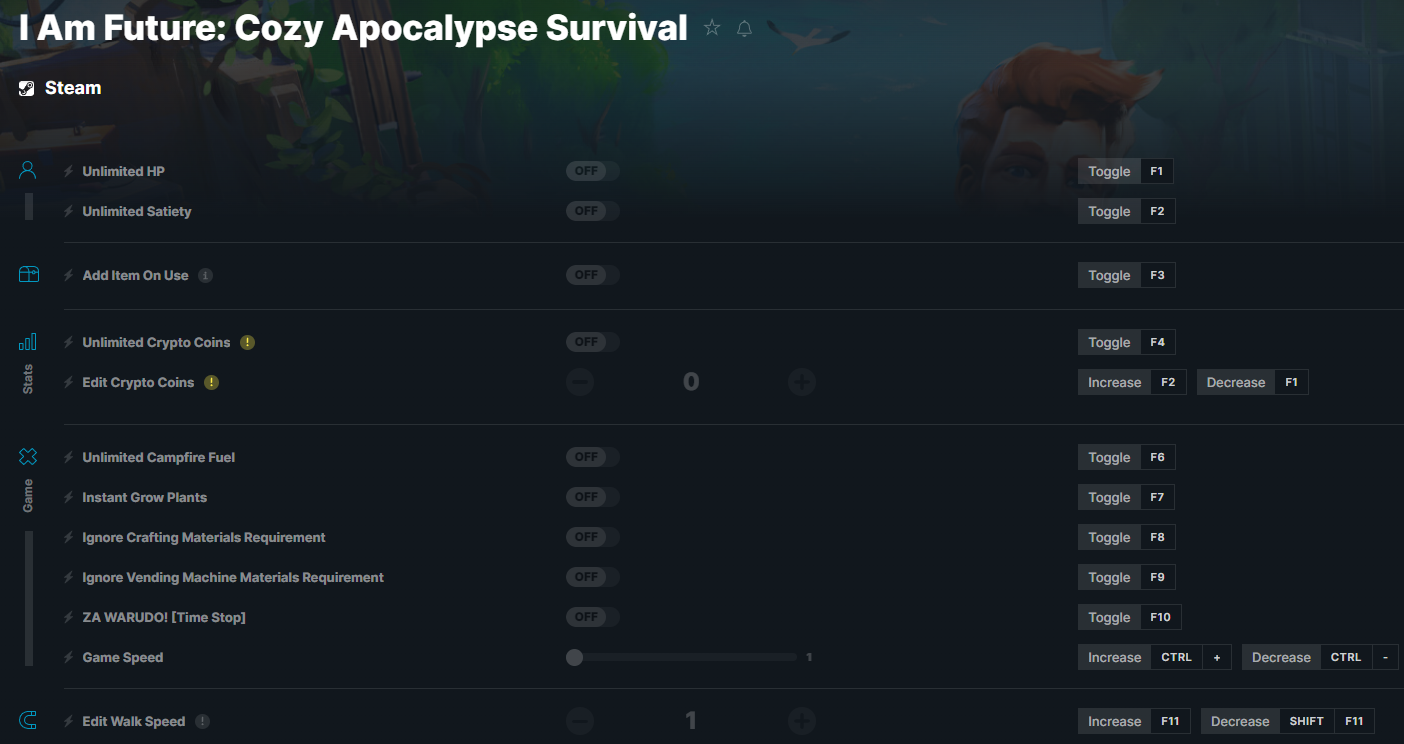Click the favorite star icon beside title
Screen dimensions: 1404x744
(712, 28)
